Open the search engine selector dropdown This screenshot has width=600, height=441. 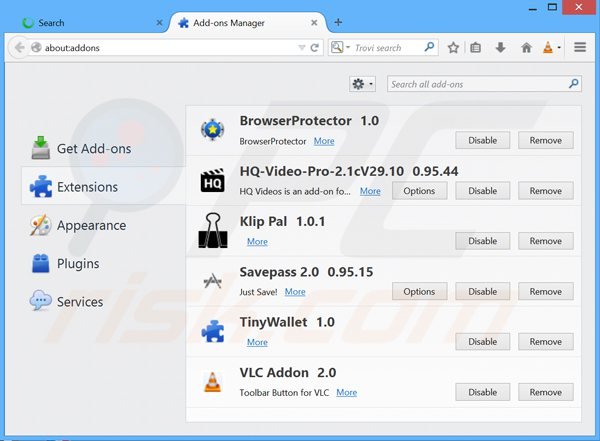[340, 47]
